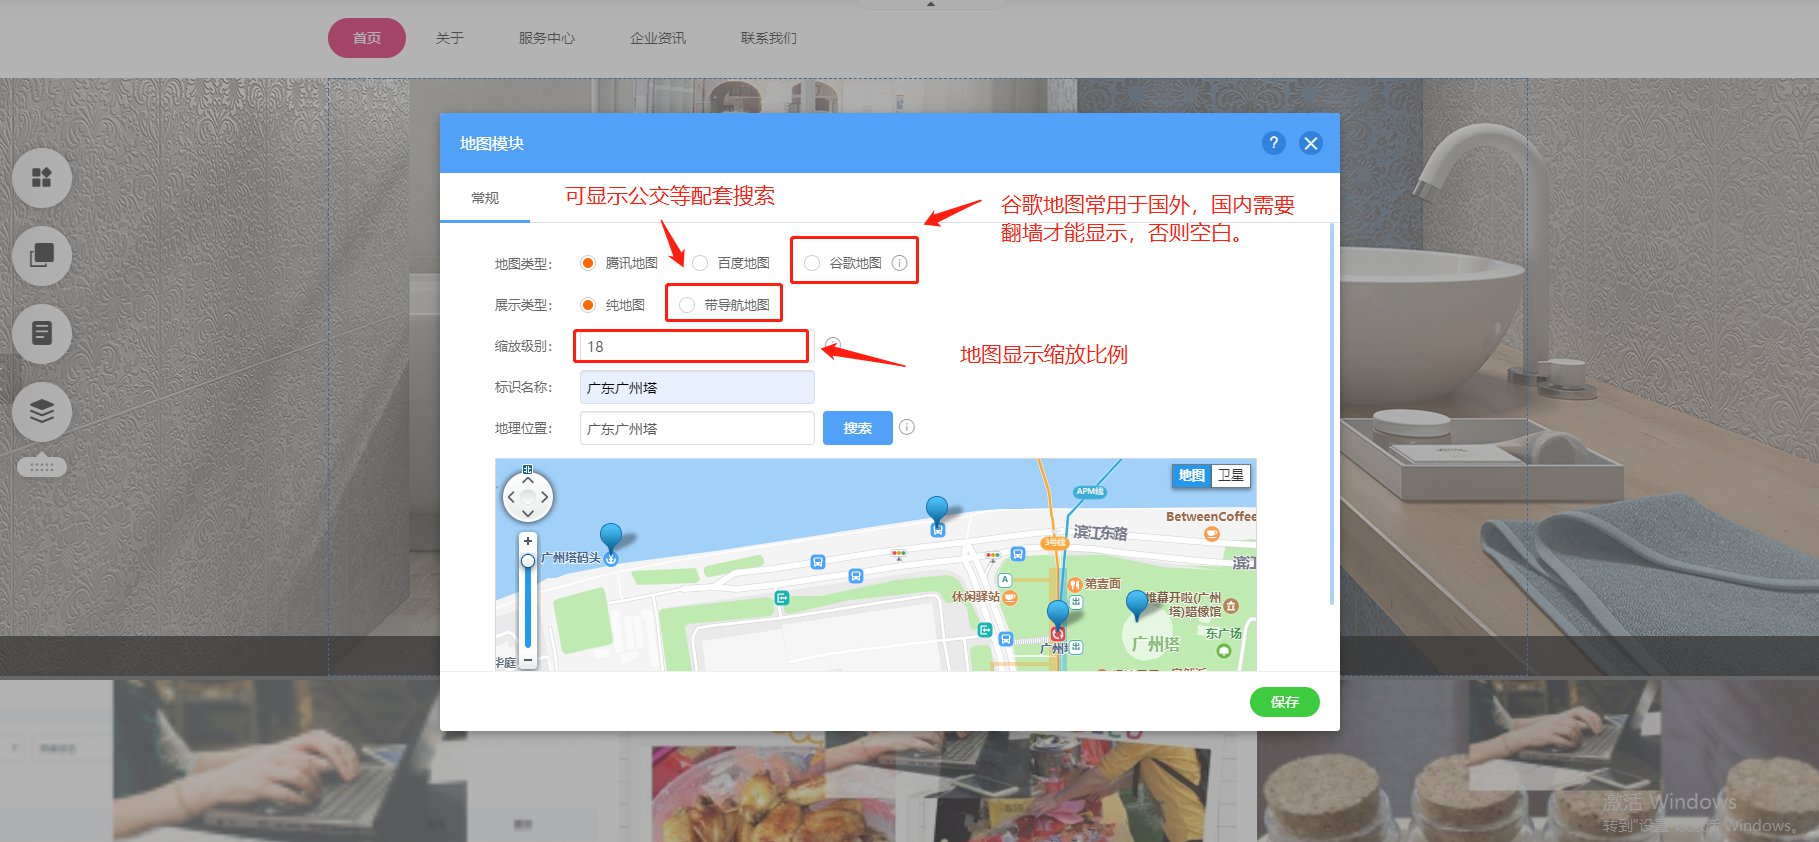Viewport: 1819px width, 842px height.
Task: Click the dialog's vertical scrollbar
Action: point(1332,414)
